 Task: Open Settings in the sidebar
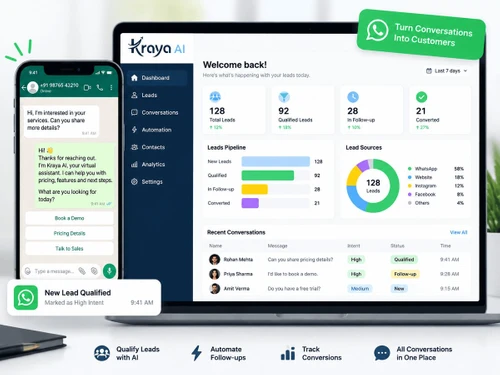pyautogui.click(x=147, y=182)
